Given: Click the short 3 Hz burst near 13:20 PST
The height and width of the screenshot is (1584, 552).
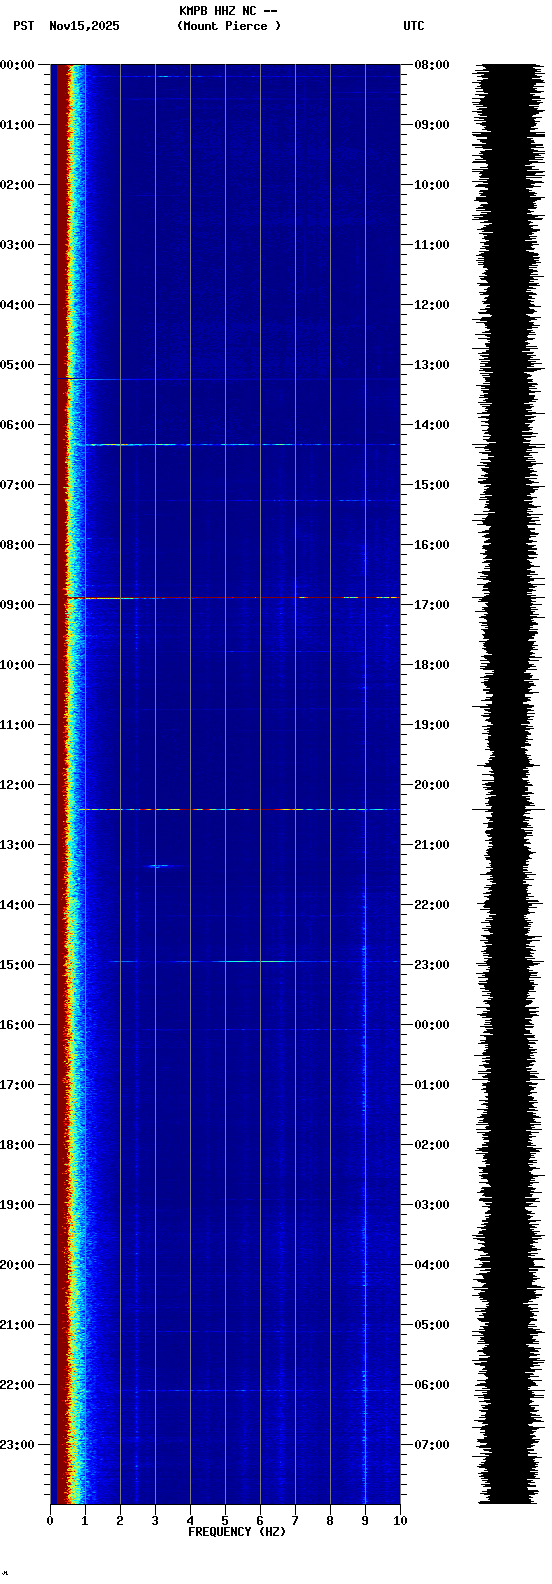Looking at the screenshot, I should 160,866.
